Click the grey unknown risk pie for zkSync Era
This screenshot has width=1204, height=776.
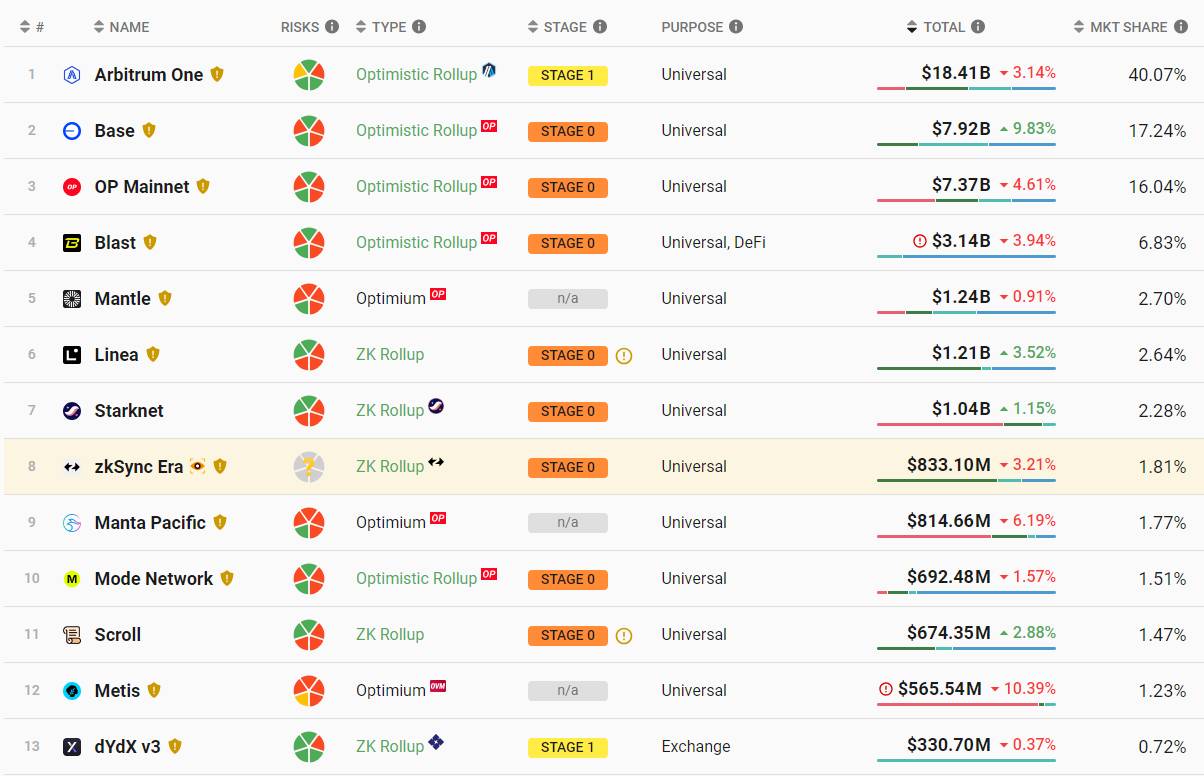pos(309,467)
